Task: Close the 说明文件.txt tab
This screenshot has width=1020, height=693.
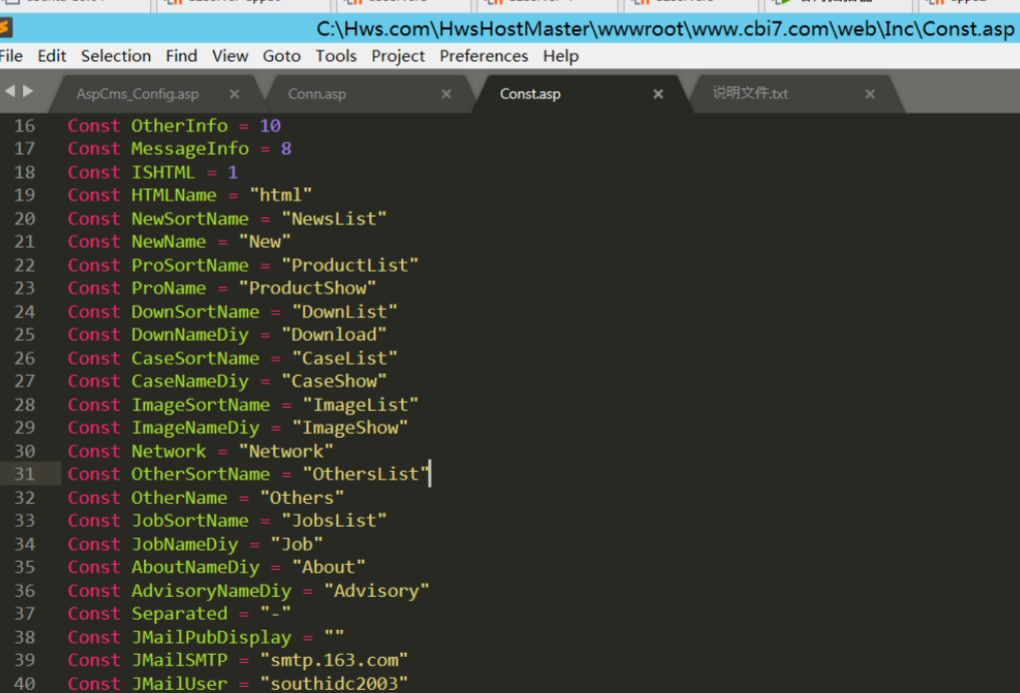Action: tap(870, 94)
